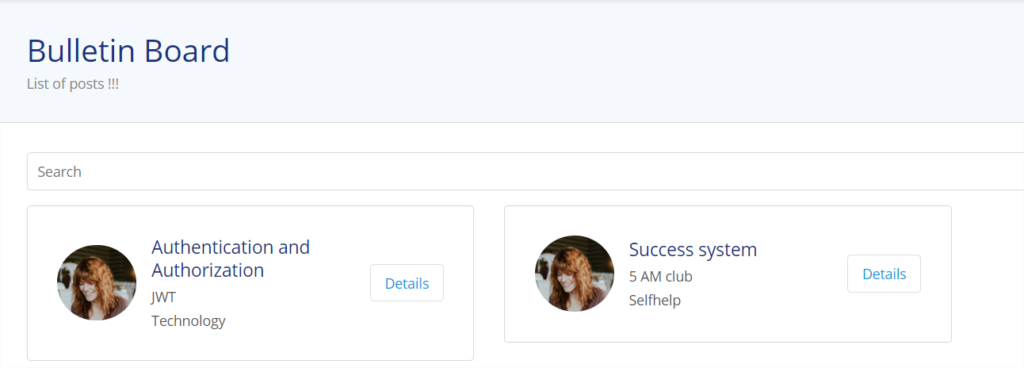Click avatar photo on Authentication and Authorization card
The width and height of the screenshot is (1024, 368).
(x=97, y=283)
